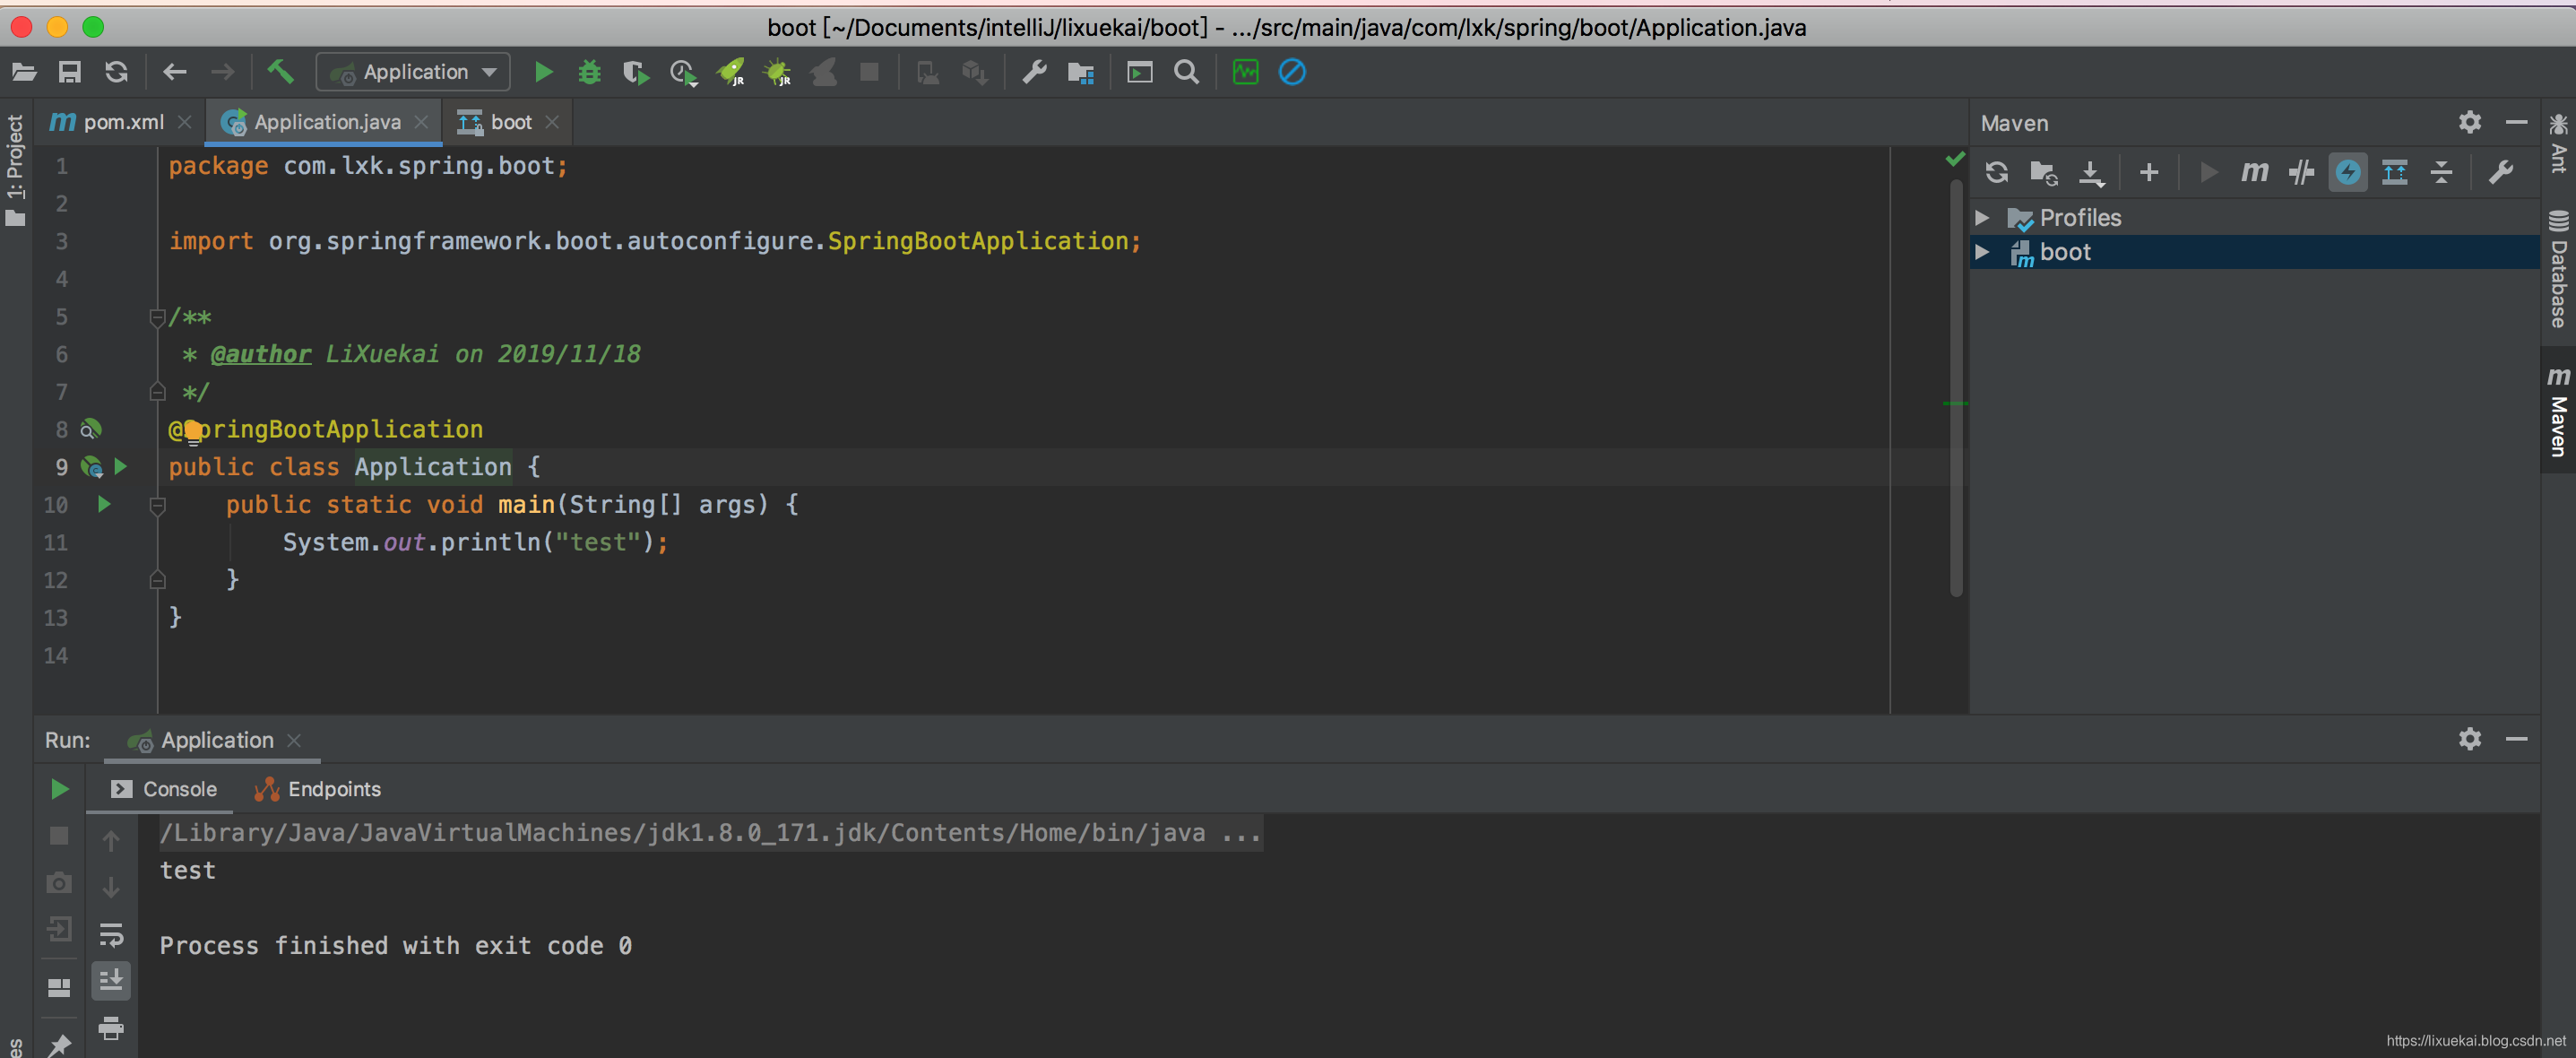
Task: Close the boot editor tab
Action: 552,122
